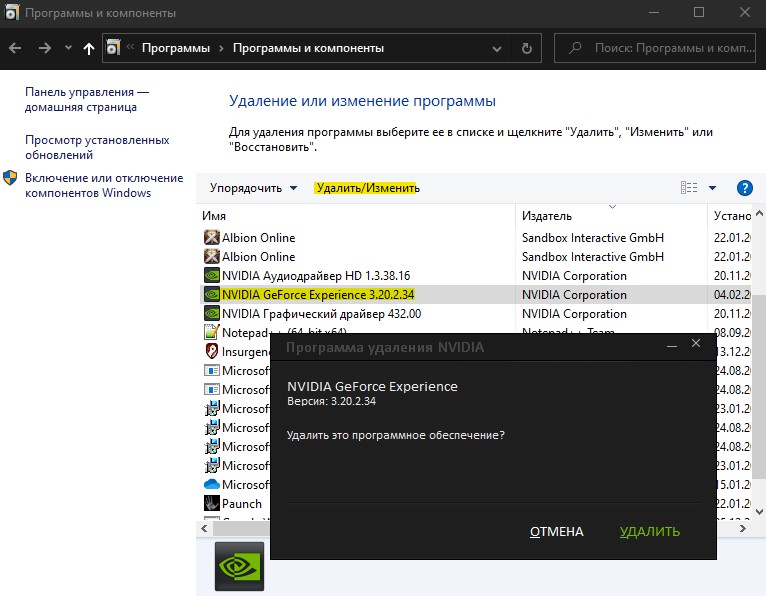Select NVIDIA Аудиодрайвер HD 1.3.38.16 row
Screen dimensions: 766x596
click(476, 276)
